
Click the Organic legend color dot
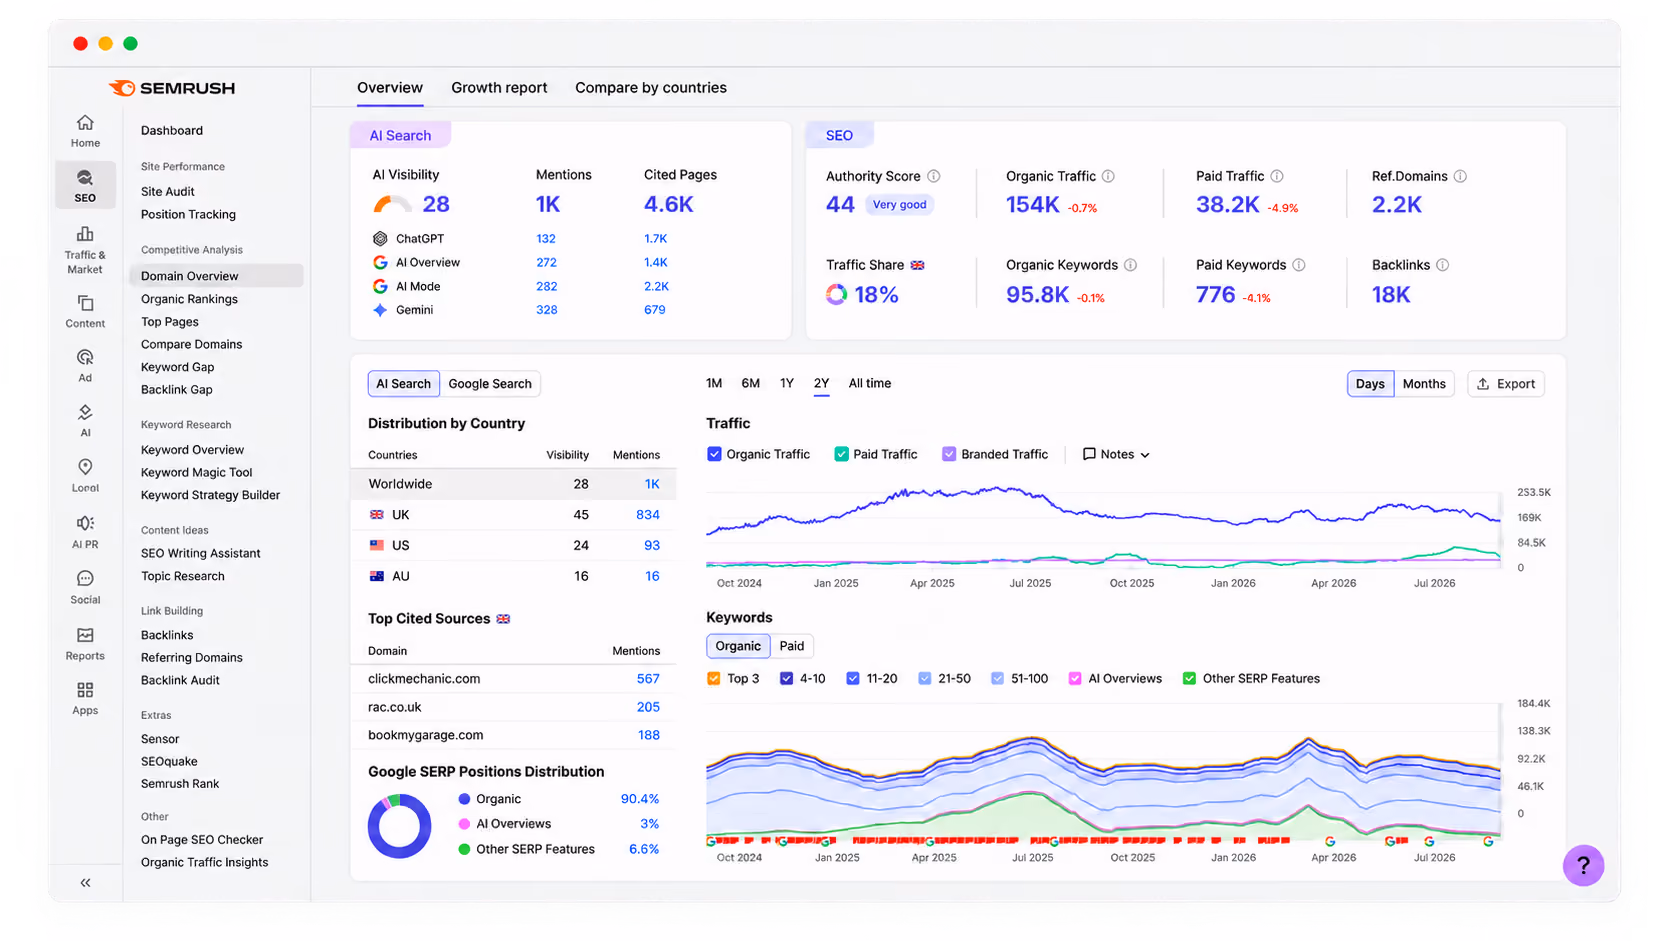pos(464,799)
